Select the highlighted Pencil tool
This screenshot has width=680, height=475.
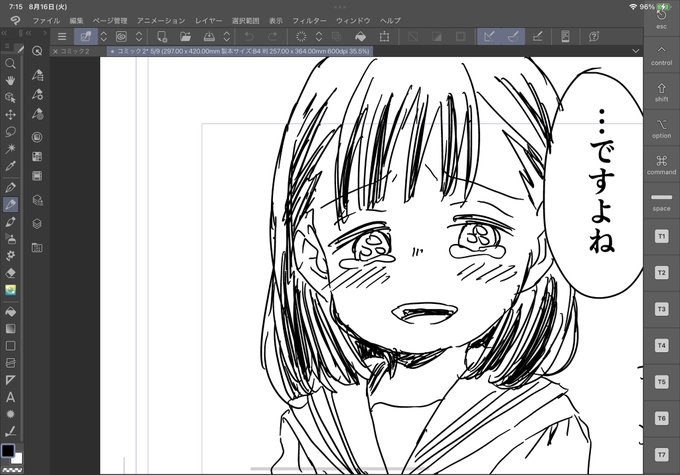click(x=10, y=204)
